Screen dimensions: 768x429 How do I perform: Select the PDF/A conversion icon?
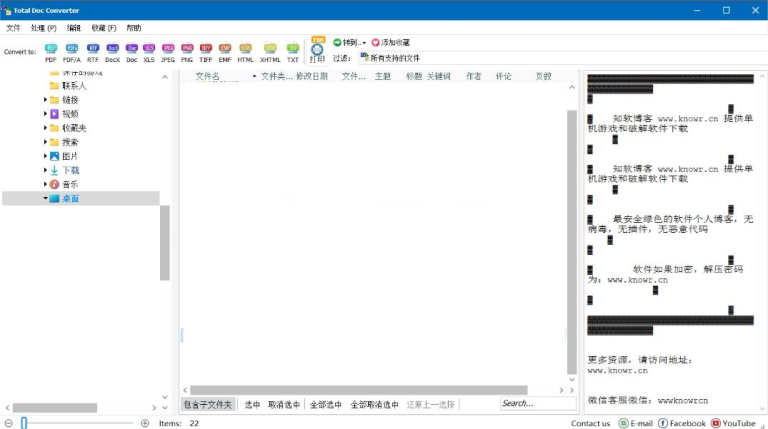coord(72,52)
